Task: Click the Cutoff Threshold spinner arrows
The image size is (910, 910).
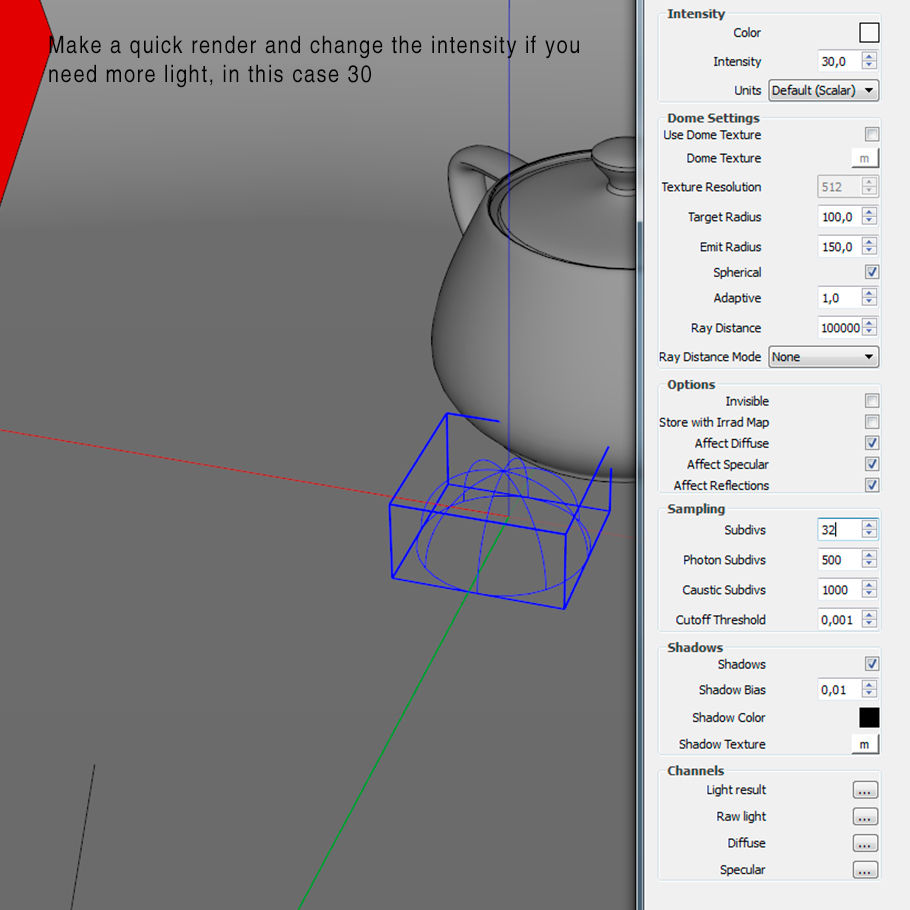Action: [869, 620]
